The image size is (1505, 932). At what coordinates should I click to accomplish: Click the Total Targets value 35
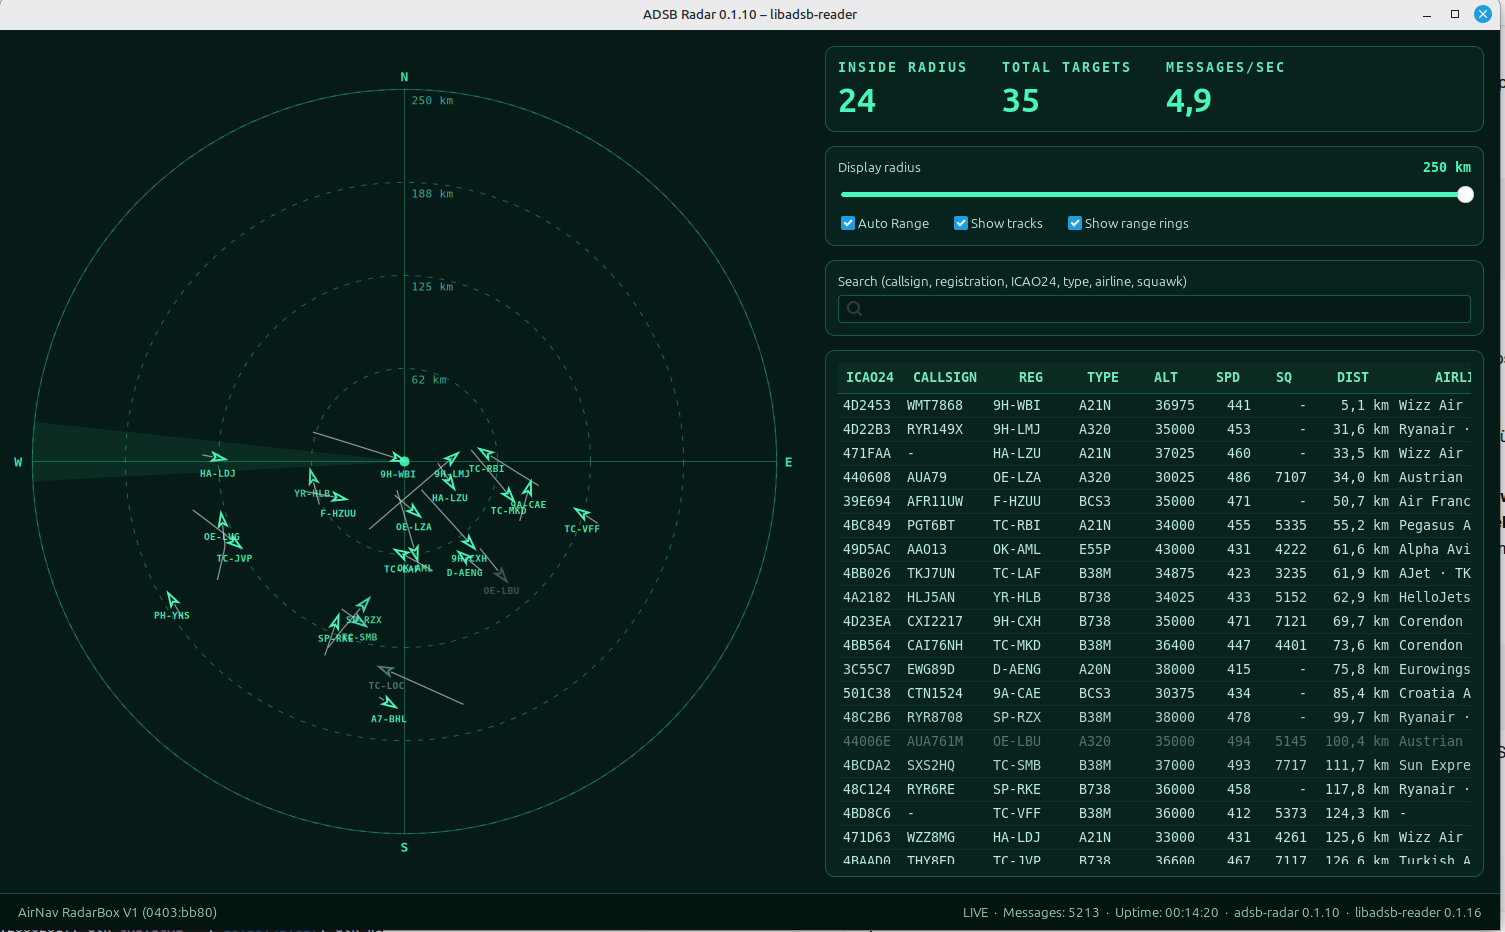pos(1021,101)
